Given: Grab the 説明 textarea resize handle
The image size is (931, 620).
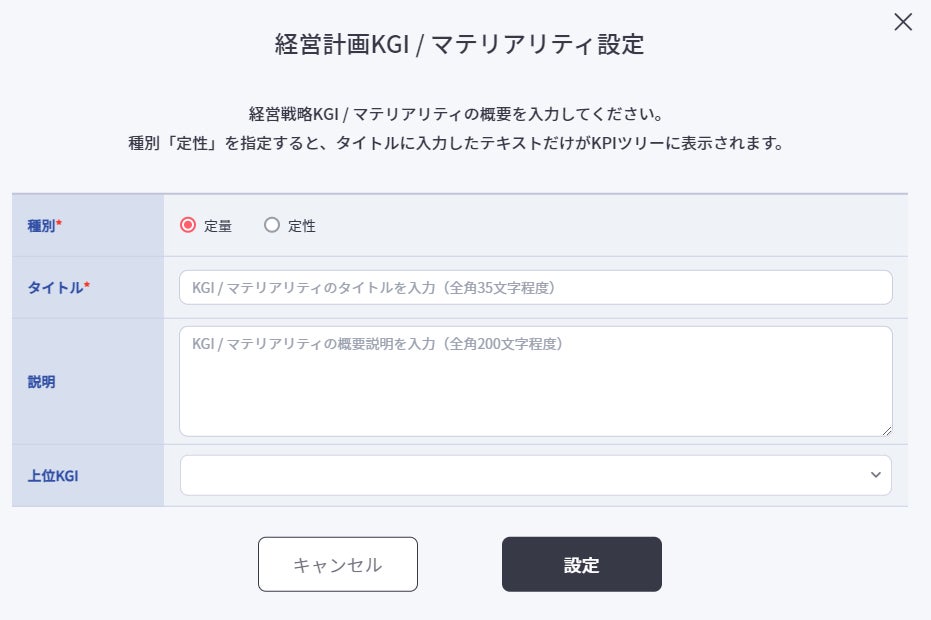Looking at the screenshot, I should [886, 430].
